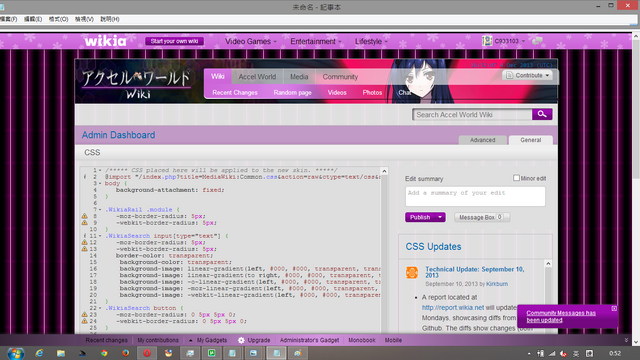Select the Media navigation tab
Viewport: 640px width, 360px height.
click(x=299, y=76)
